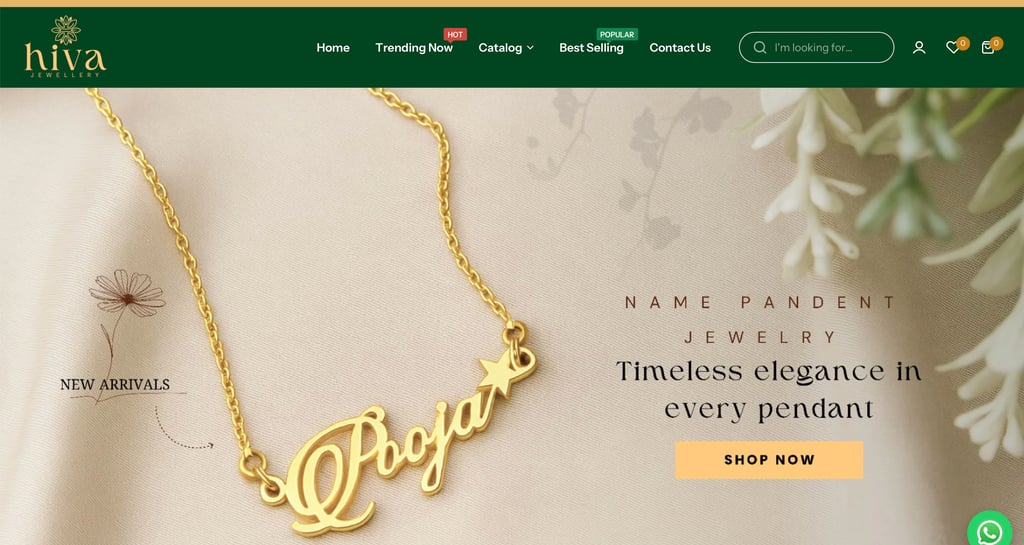
Task: Click the HOT badge above Trending Now
Action: (x=455, y=35)
